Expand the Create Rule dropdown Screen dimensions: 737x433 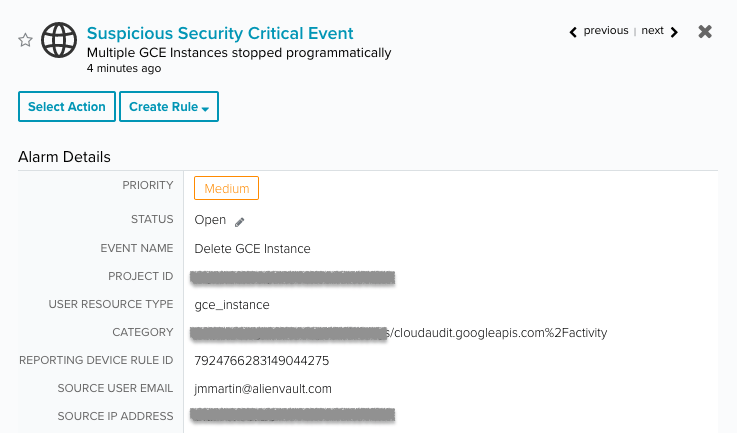coord(169,107)
